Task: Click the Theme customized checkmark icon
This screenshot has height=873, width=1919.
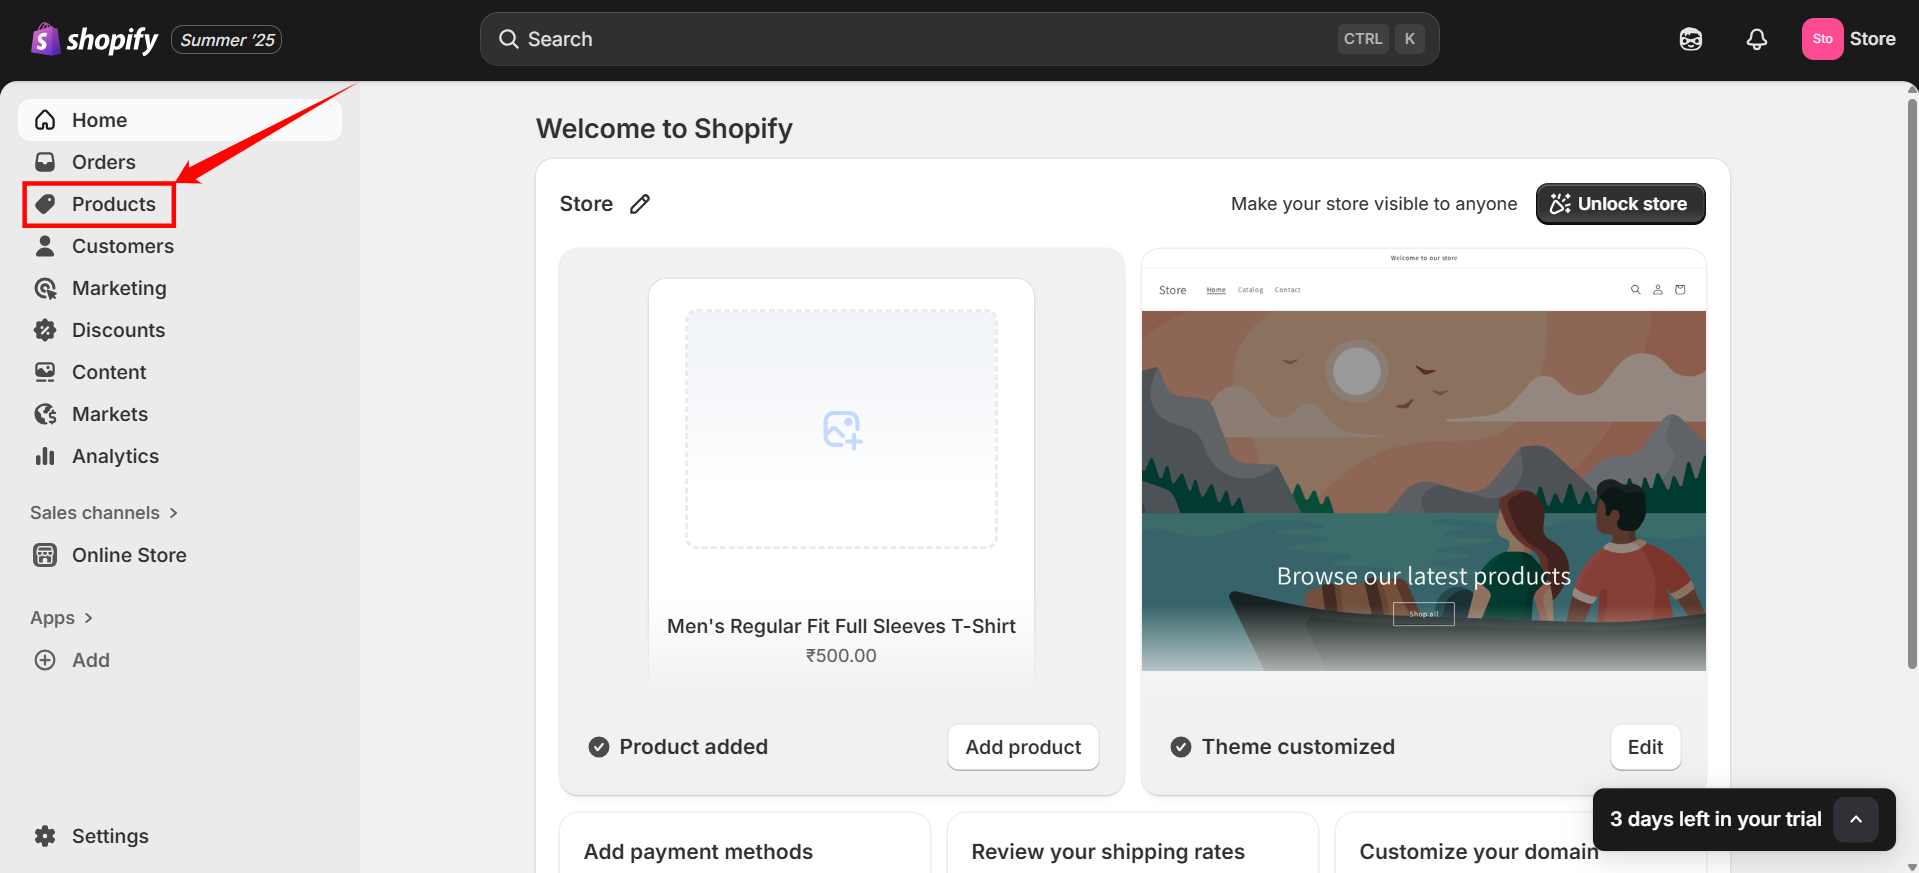Action: [1181, 747]
